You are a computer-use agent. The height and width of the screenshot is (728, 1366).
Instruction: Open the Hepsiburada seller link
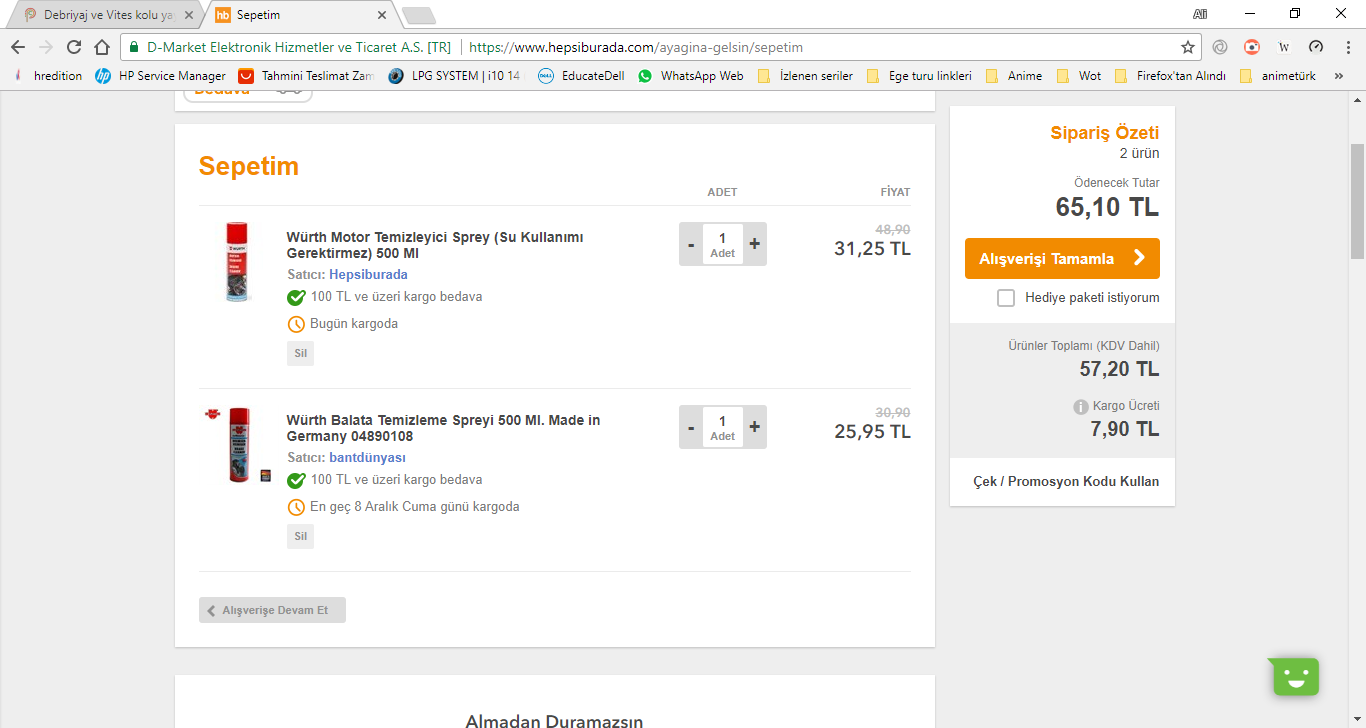coord(368,274)
